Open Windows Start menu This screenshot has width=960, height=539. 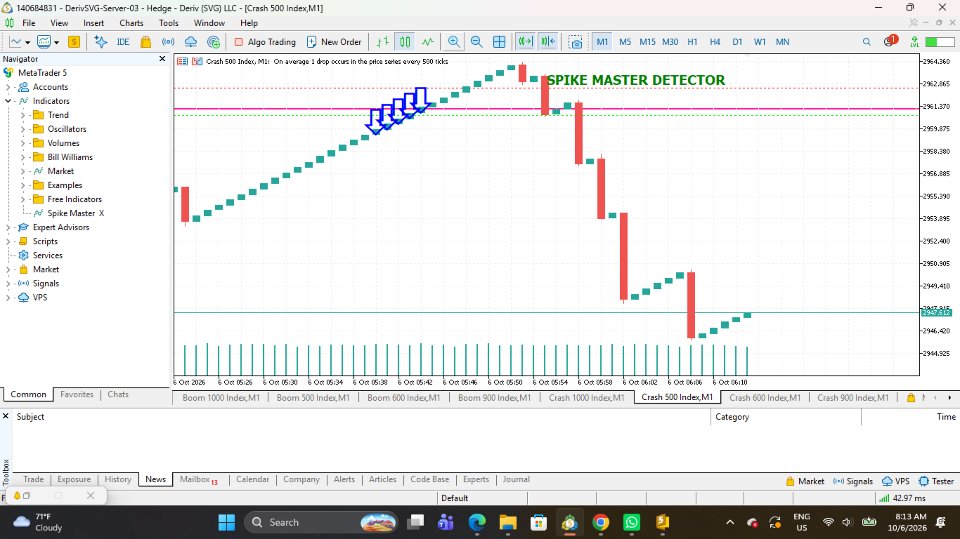tap(227, 522)
